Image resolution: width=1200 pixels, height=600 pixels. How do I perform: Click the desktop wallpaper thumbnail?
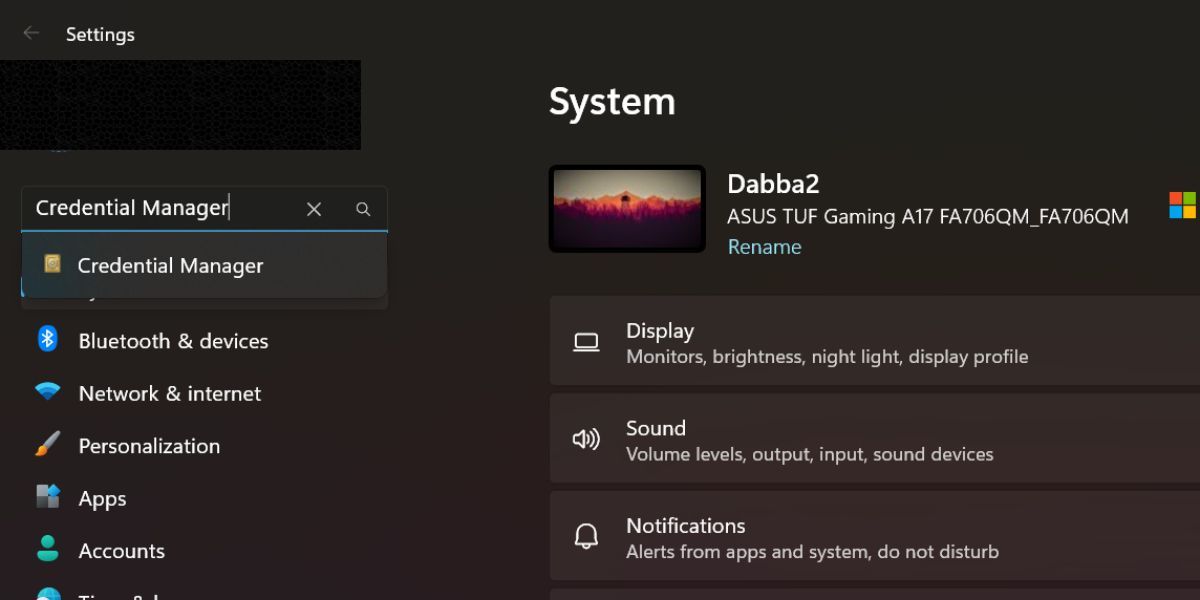tap(627, 209)
